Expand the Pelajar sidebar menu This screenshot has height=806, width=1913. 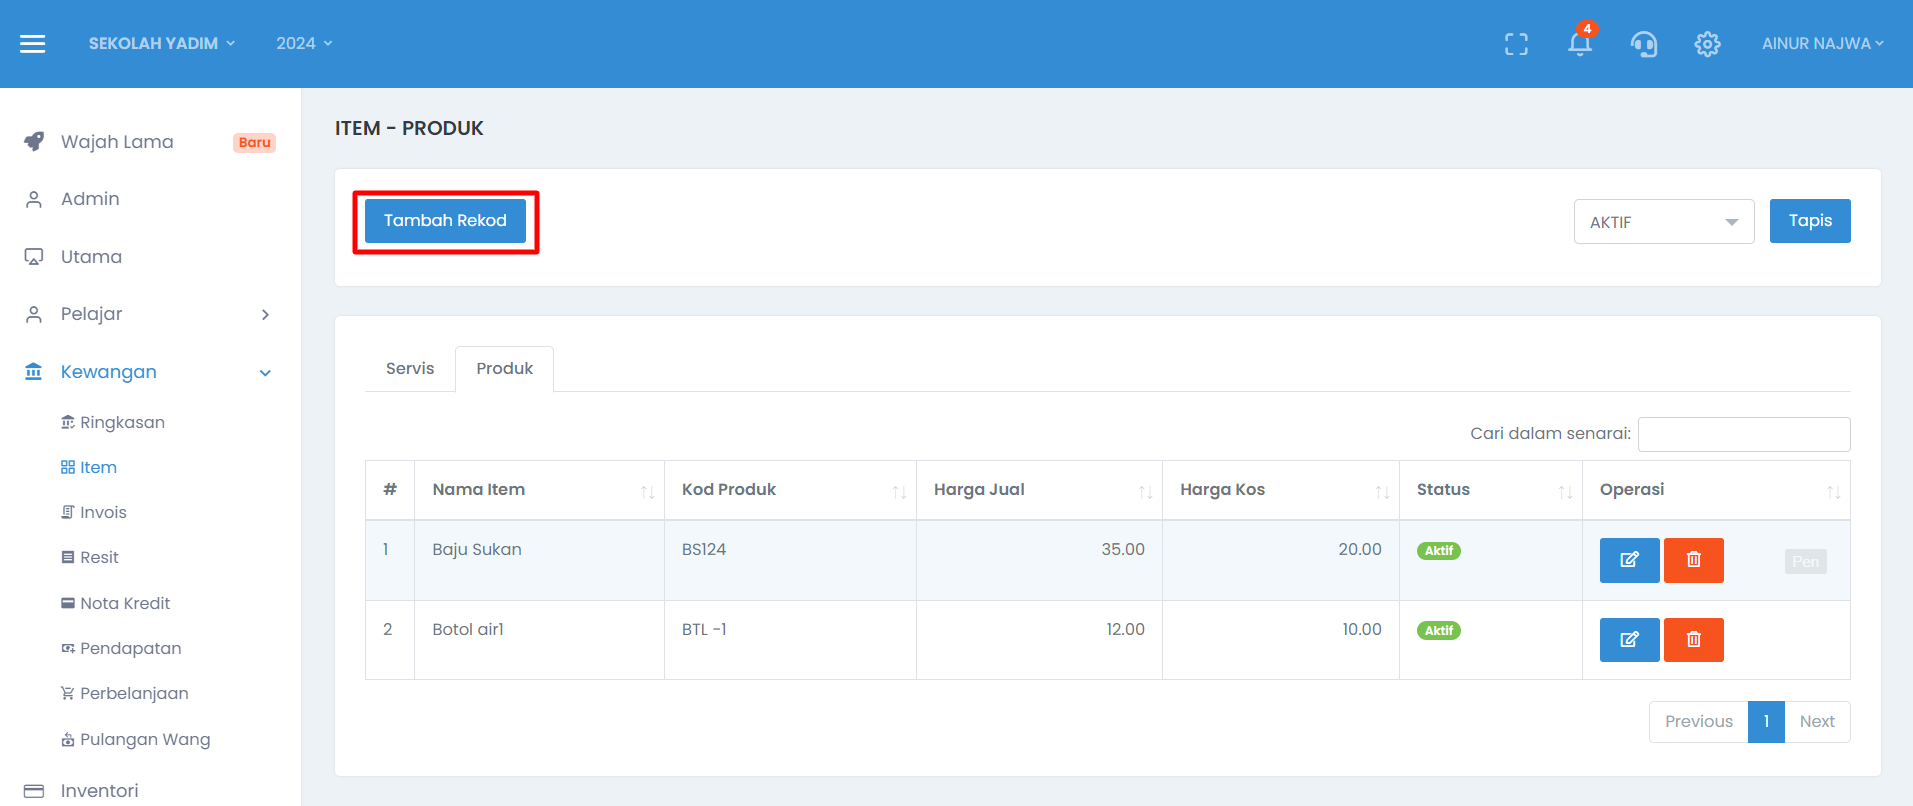click(x=150, y=314)
